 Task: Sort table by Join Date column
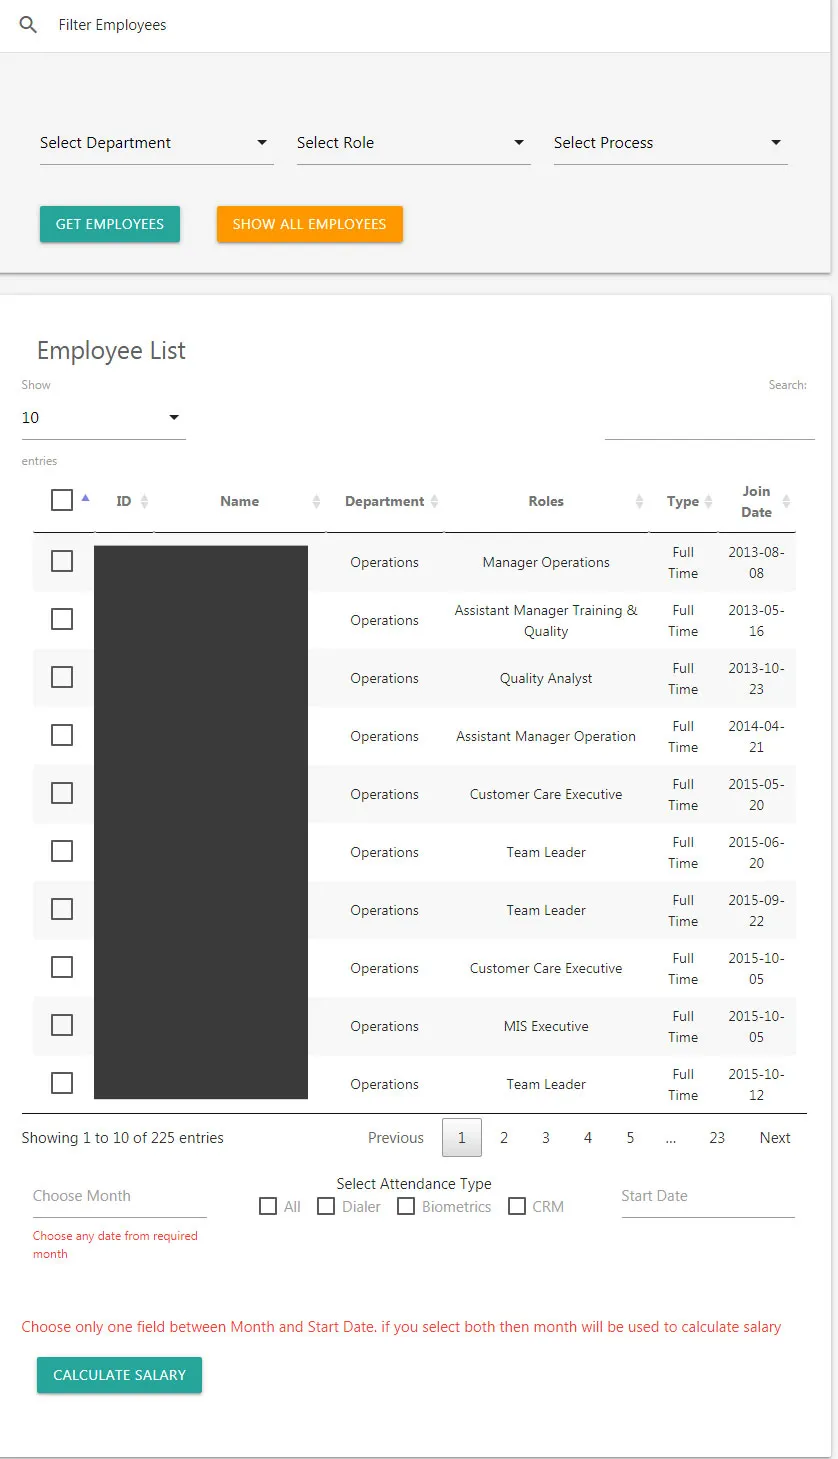coord(757,501)
